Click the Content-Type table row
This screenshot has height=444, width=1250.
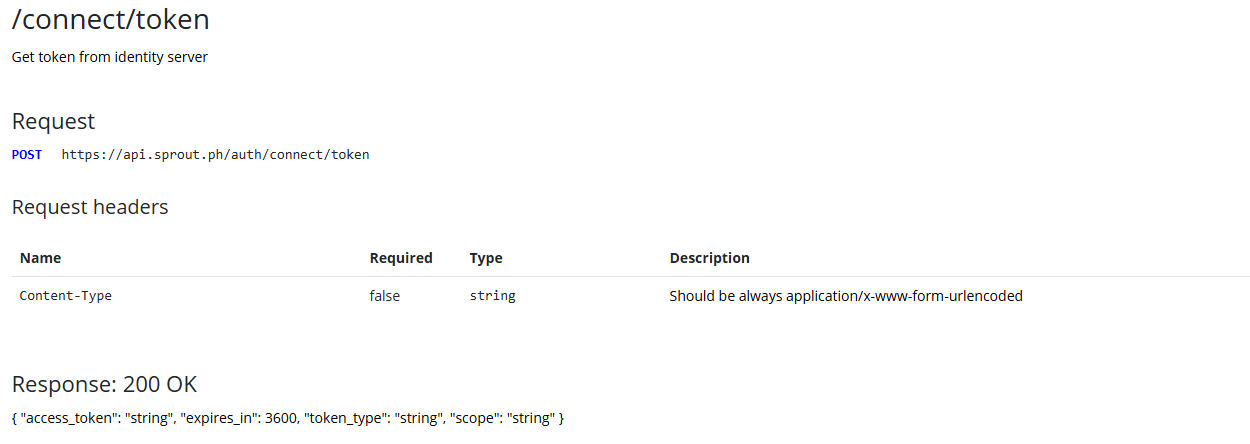[630, 296]
